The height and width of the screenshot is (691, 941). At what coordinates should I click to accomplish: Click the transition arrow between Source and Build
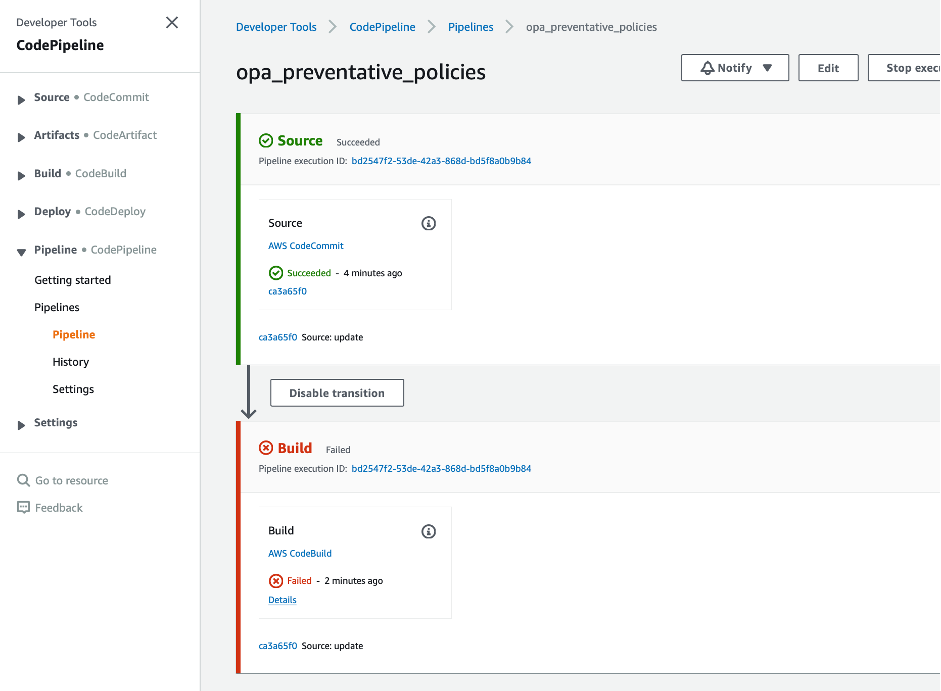249,394
